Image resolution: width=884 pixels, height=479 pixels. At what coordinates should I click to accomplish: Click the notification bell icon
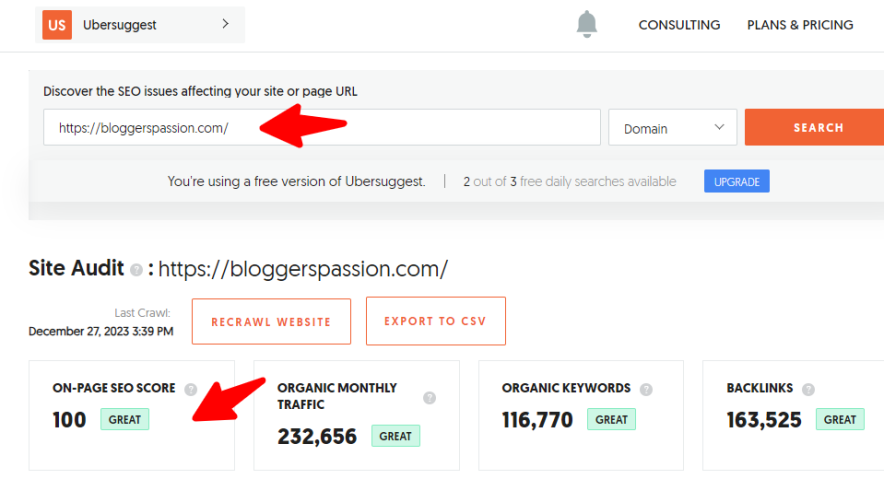[587, 25]
